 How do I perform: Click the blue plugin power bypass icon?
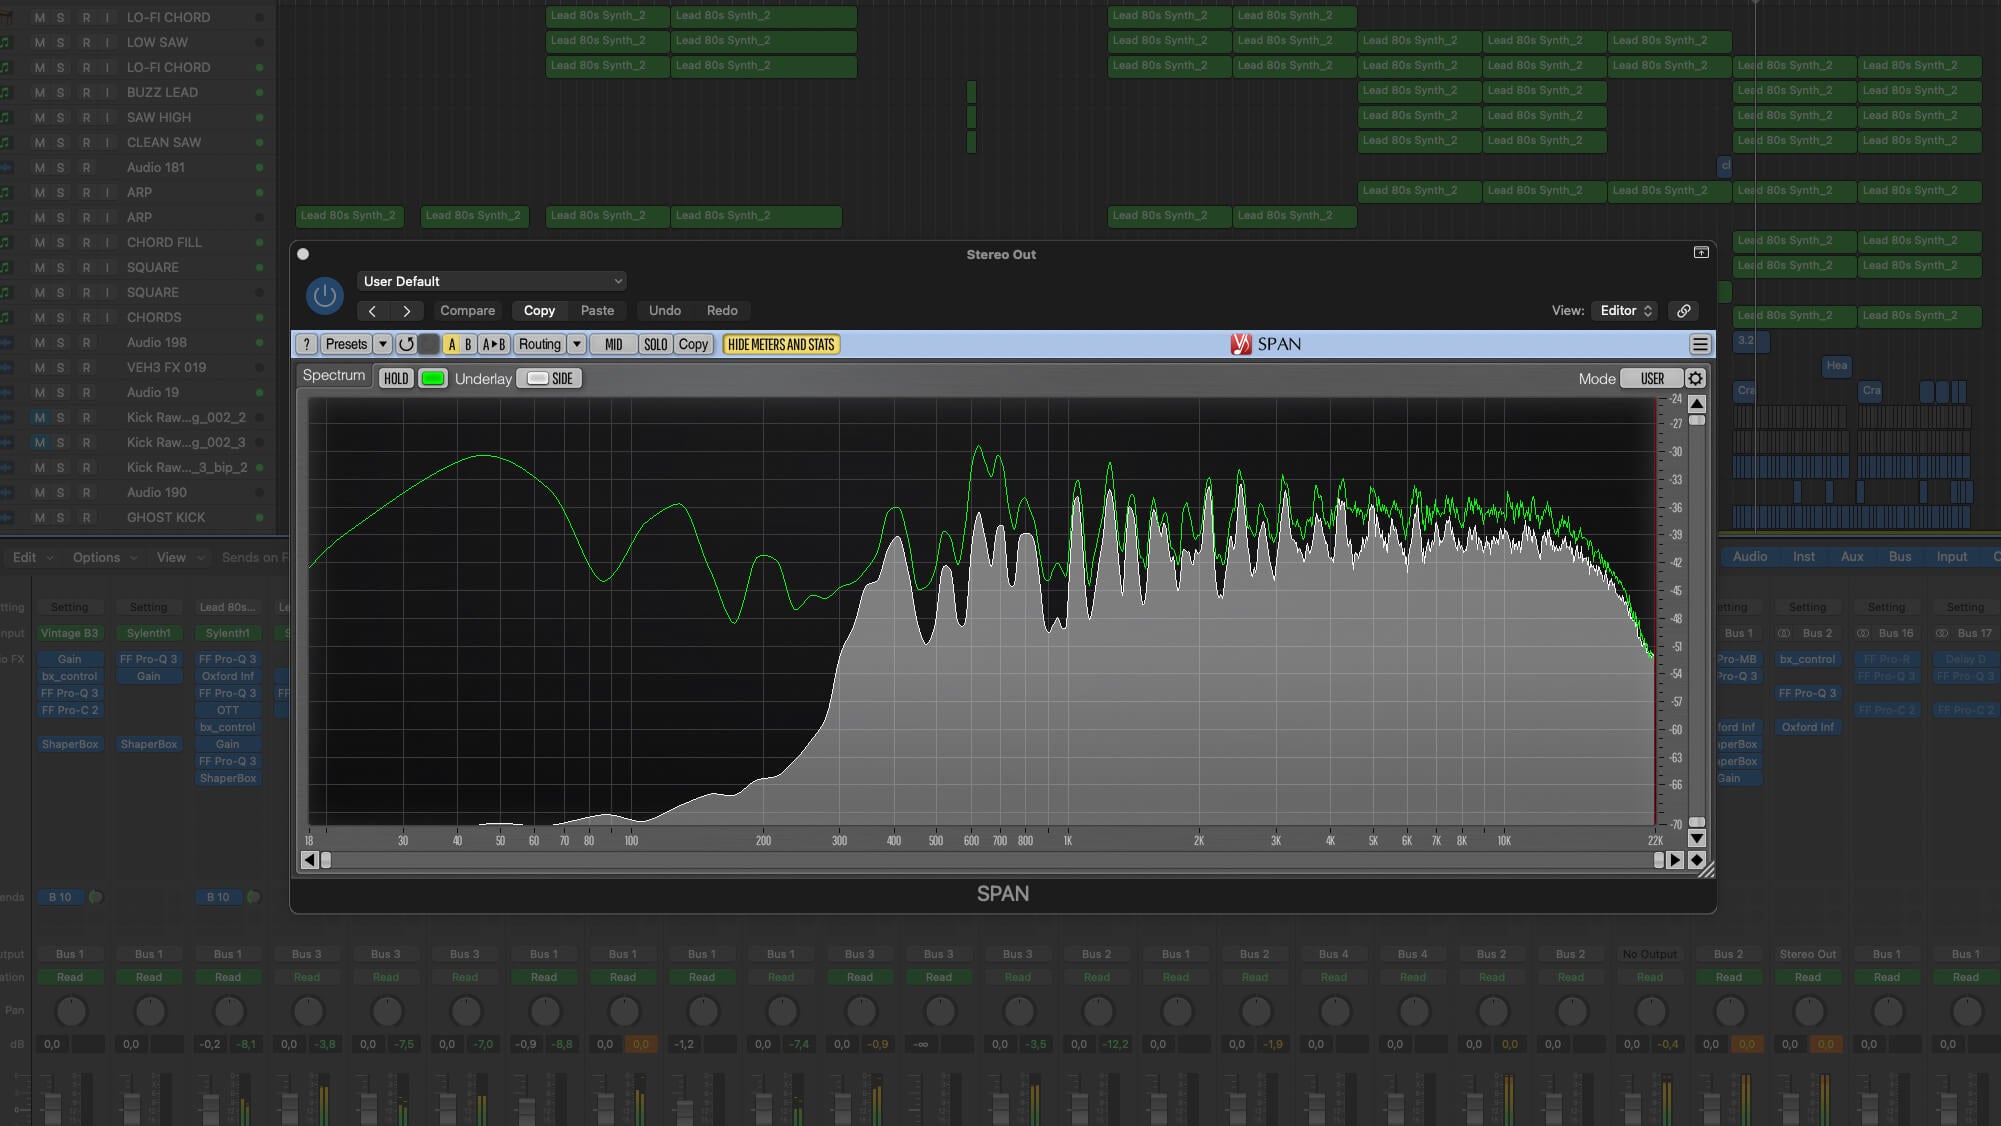324,296
